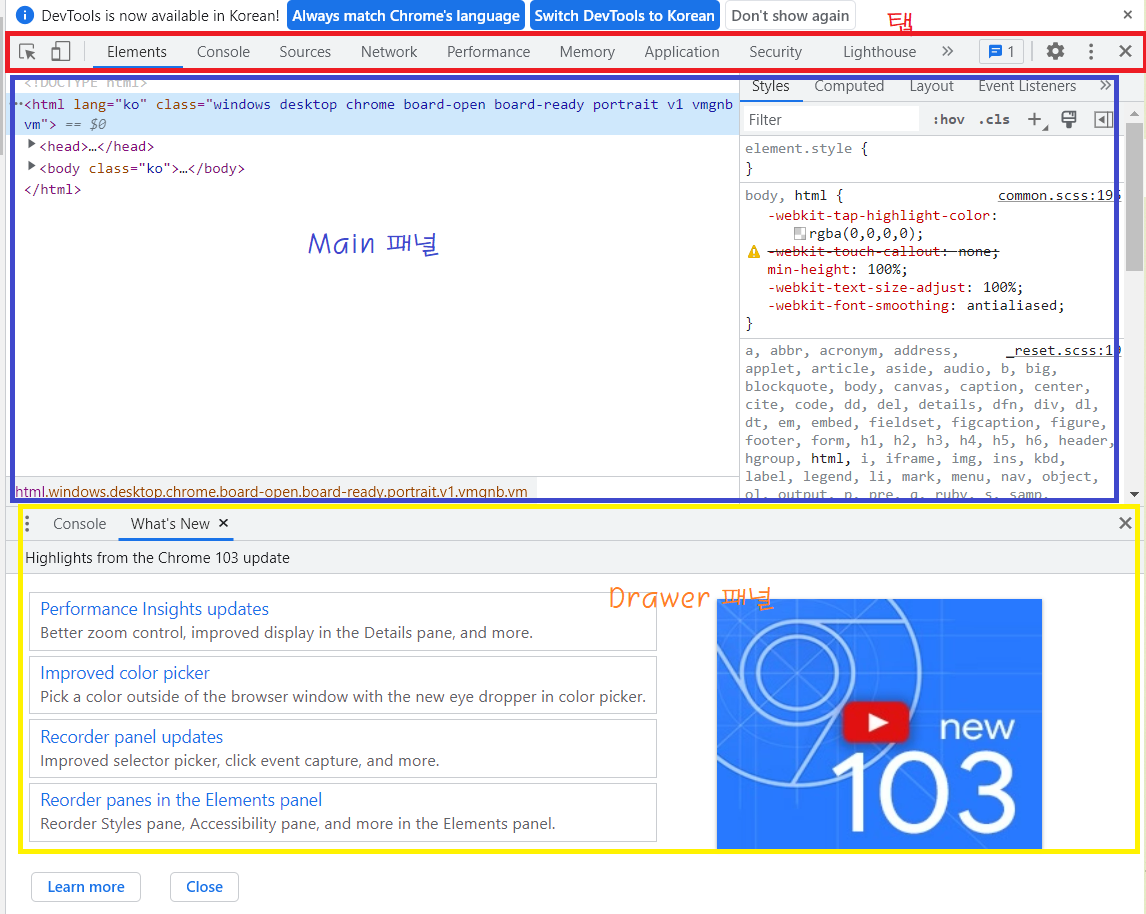The height and width of the screenshot is (914, 1146).
Task: Click the warning icon beside -webkit-touch-callout
Action: pyautogui.click(x=754, y=252)
